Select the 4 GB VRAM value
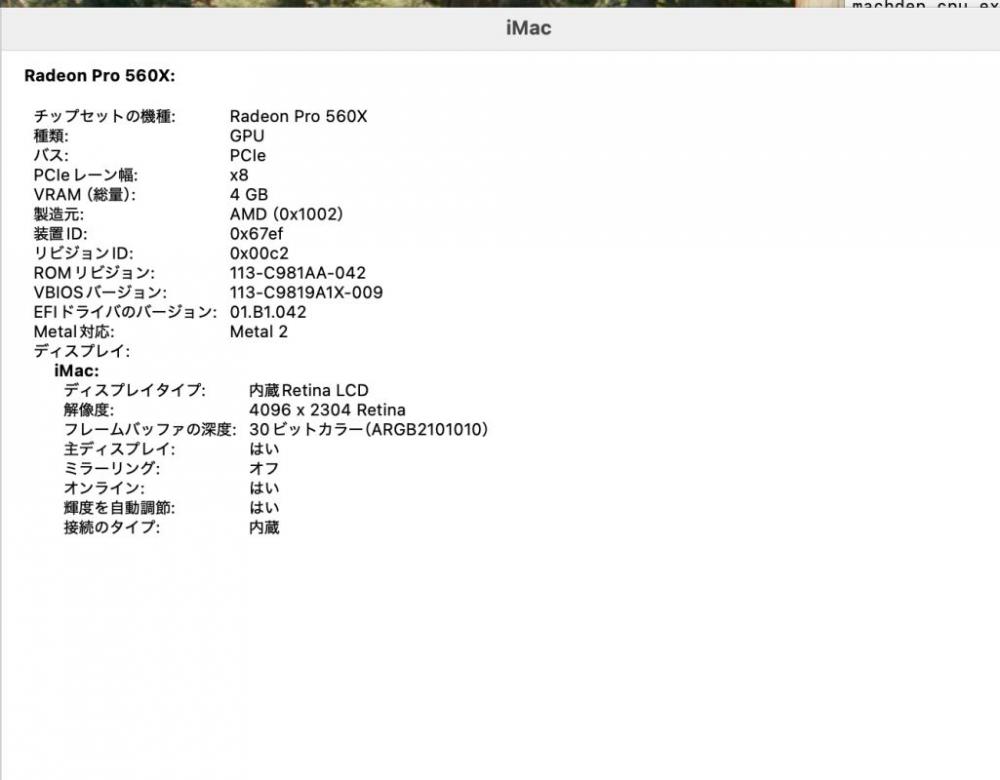The image size is (1000, 780). point(249,195)
